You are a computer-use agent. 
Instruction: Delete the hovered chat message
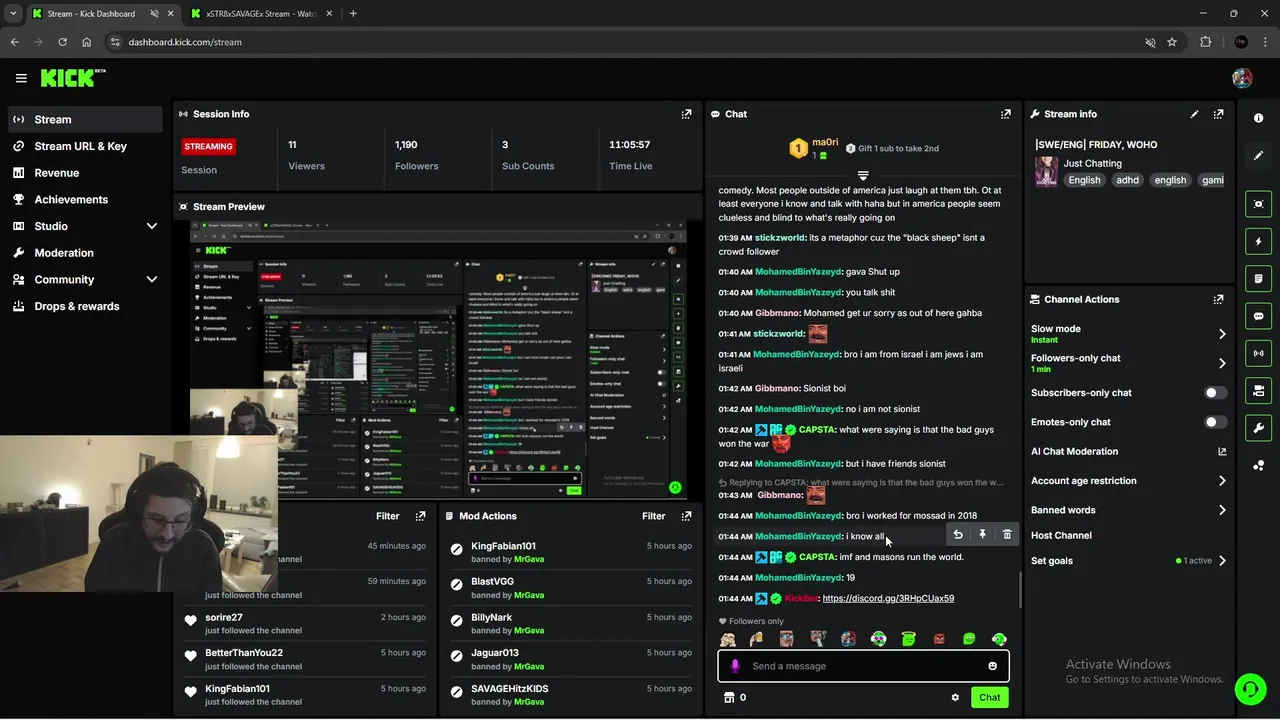1007,535
